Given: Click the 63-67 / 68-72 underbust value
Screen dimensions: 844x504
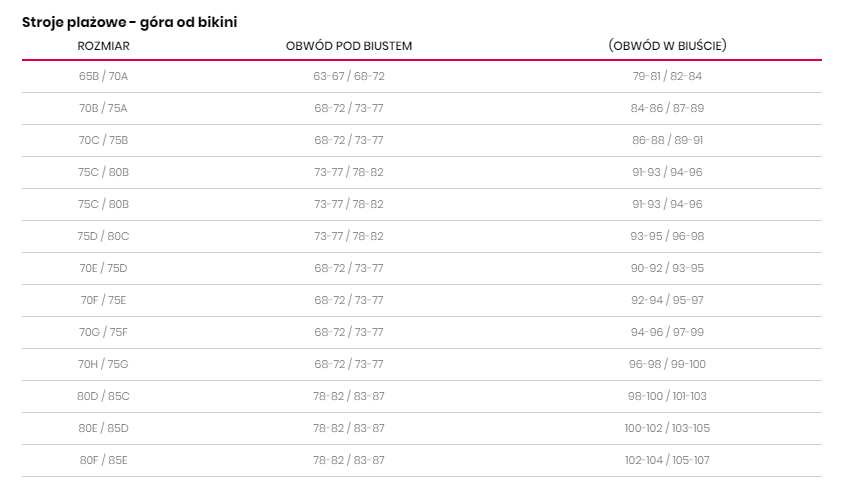Looking at the screenshot, I should pyautogui.click(x=349, y=76).
